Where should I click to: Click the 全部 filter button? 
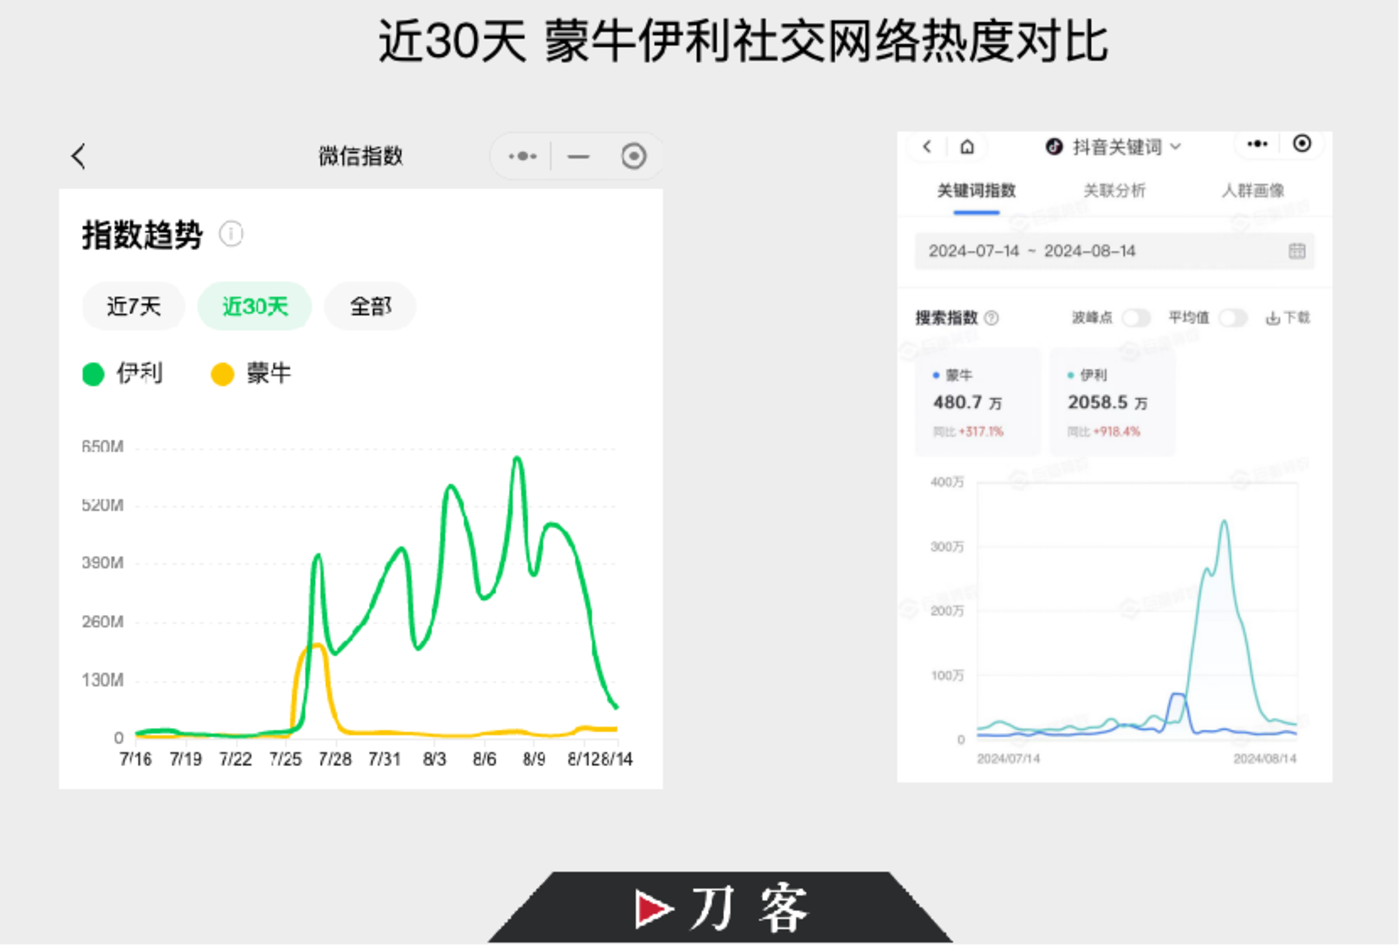(x=370, y=306)
